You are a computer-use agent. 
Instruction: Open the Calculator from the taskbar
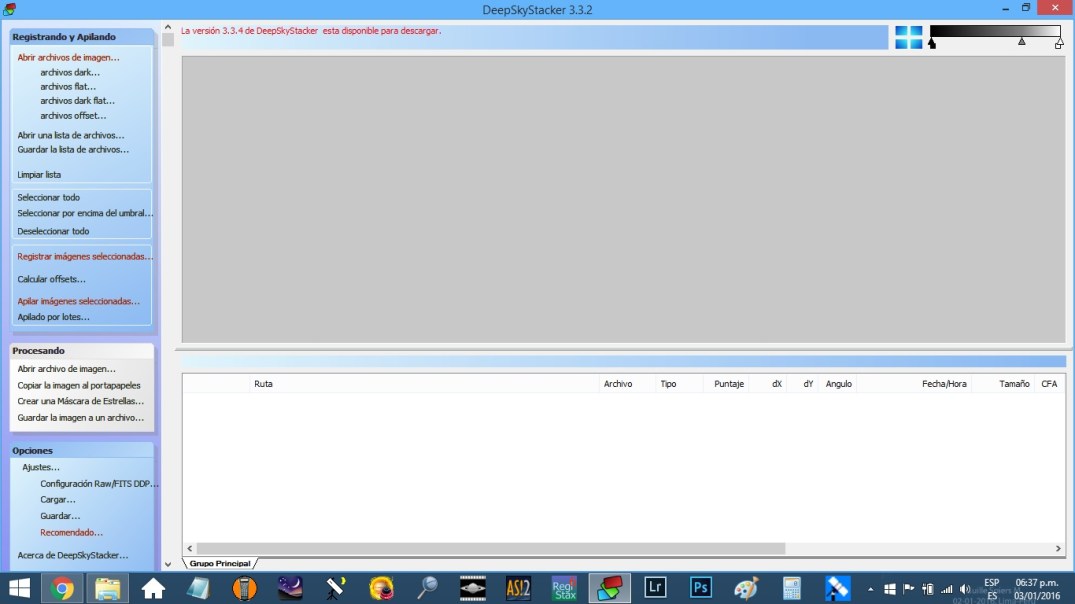(x=792, y=588)
